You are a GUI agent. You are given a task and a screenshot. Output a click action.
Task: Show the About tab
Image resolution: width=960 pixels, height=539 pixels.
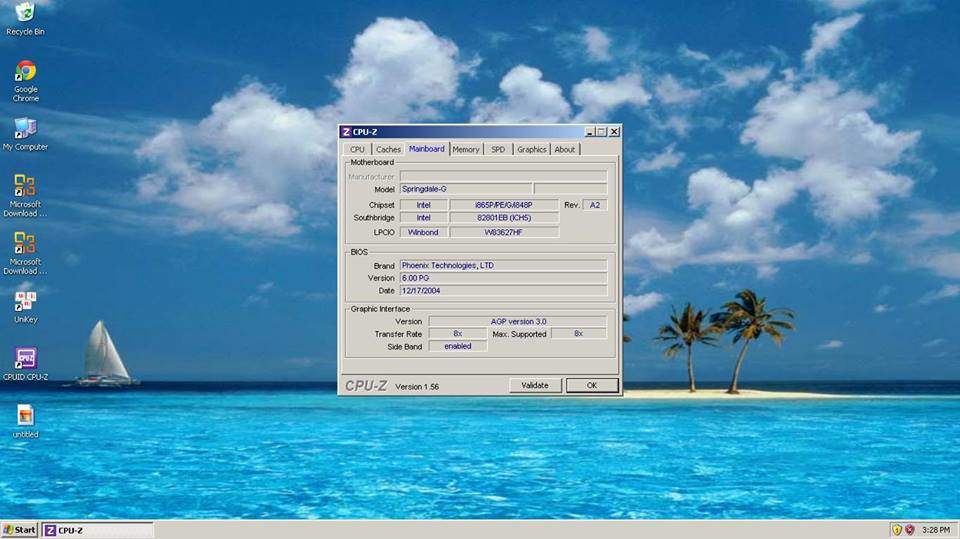[x=565, y=149]
